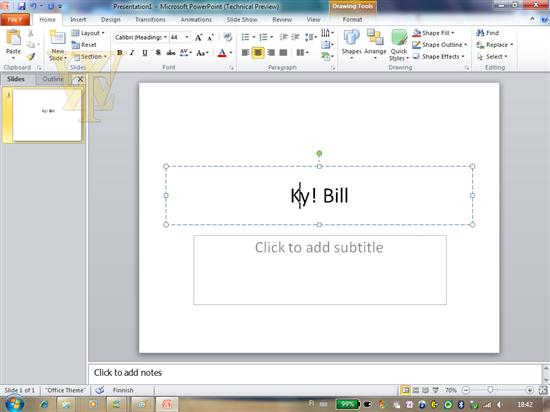Click the Clear All Formatting icon
The width and height of the screenshot is (550, 412).
(228, 37)
